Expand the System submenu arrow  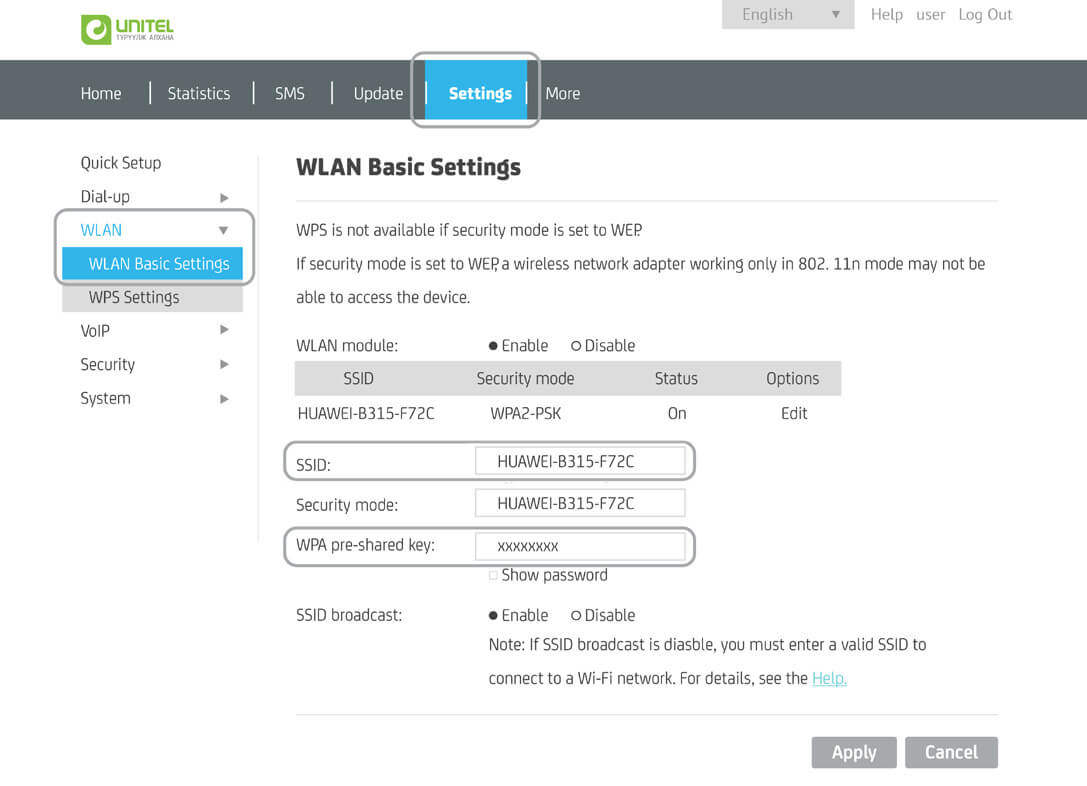pyautogui.click(x=224, y=399)
